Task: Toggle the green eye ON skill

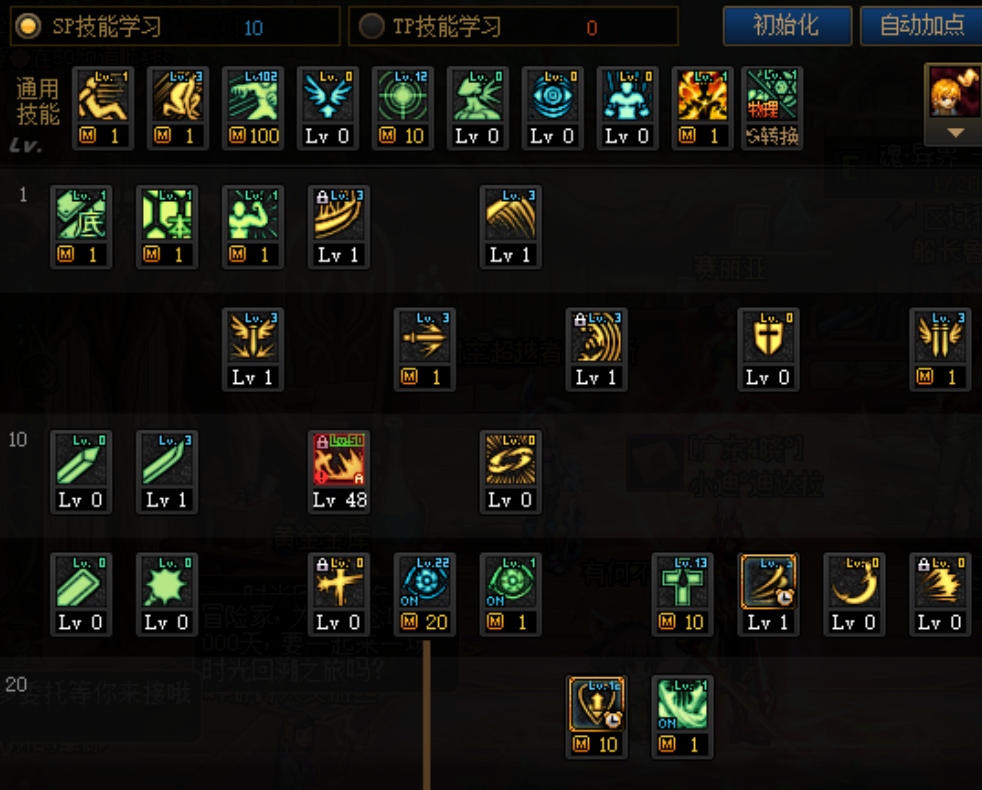Action: [510, 595]
